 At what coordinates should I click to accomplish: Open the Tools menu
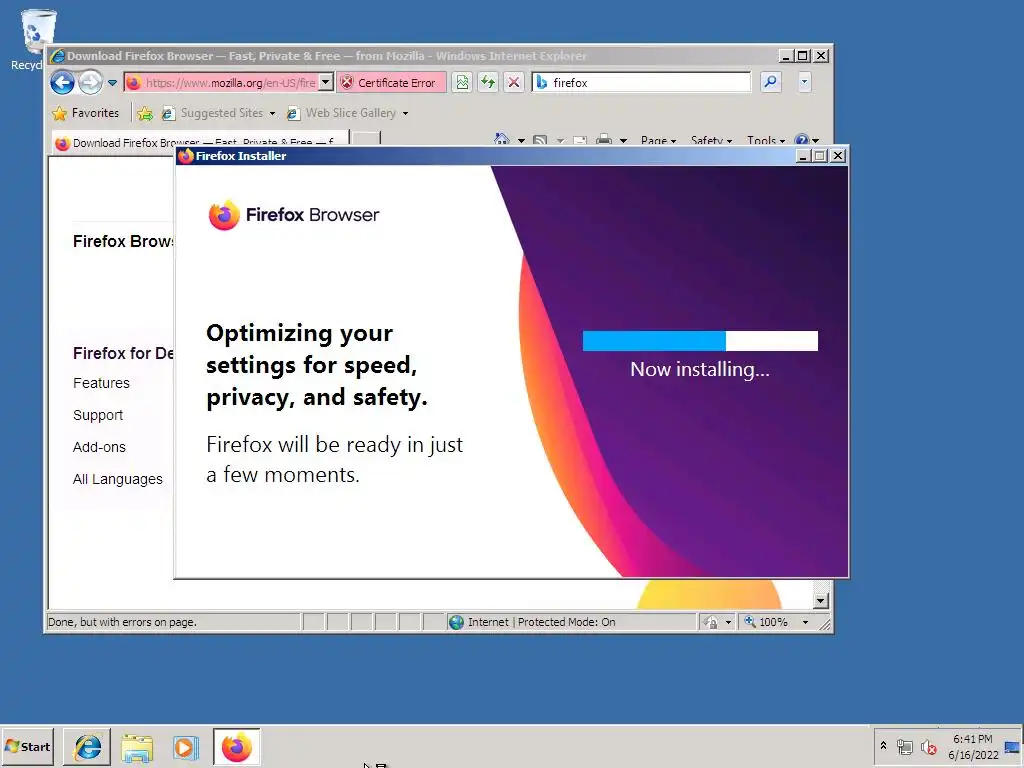tap(765, 140)
